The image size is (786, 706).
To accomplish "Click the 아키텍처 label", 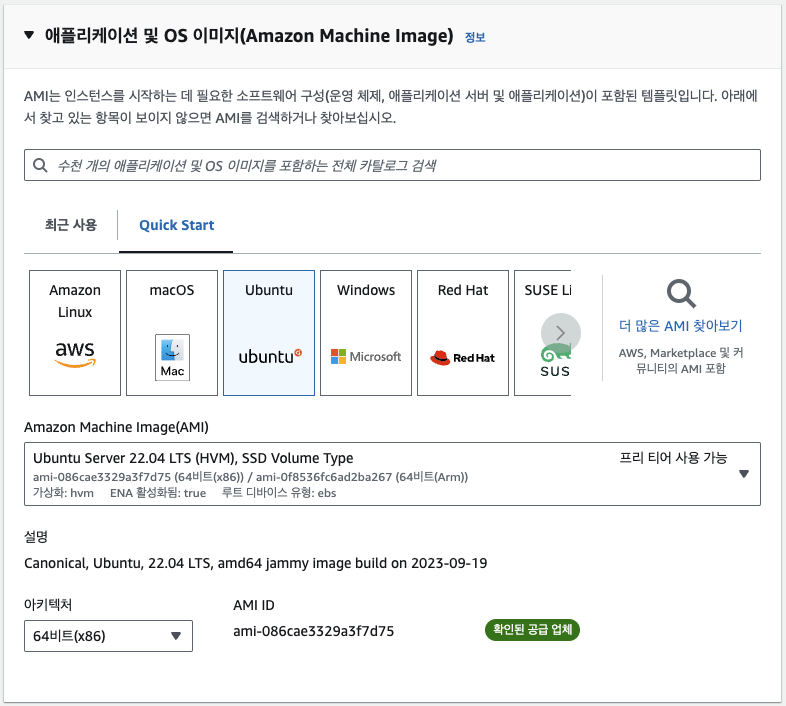I will (48, 605).
